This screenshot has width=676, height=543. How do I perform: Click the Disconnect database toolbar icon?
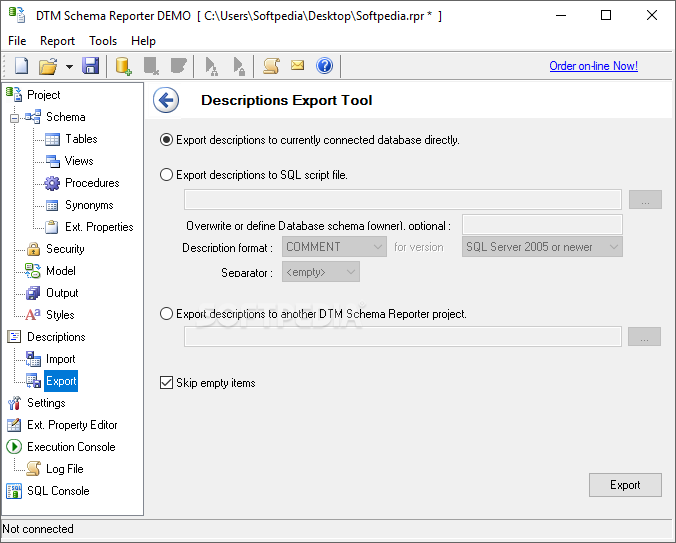pos(151,66)
